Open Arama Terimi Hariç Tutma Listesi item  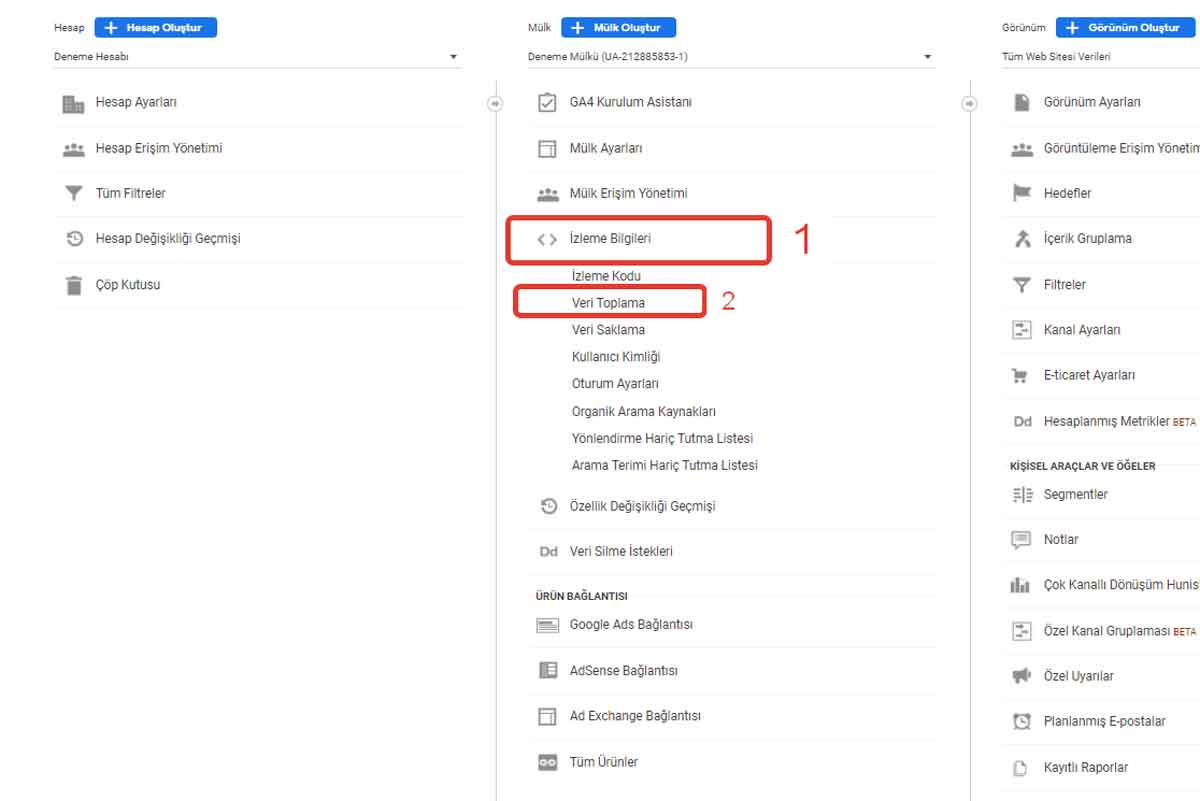coord(664,465)
